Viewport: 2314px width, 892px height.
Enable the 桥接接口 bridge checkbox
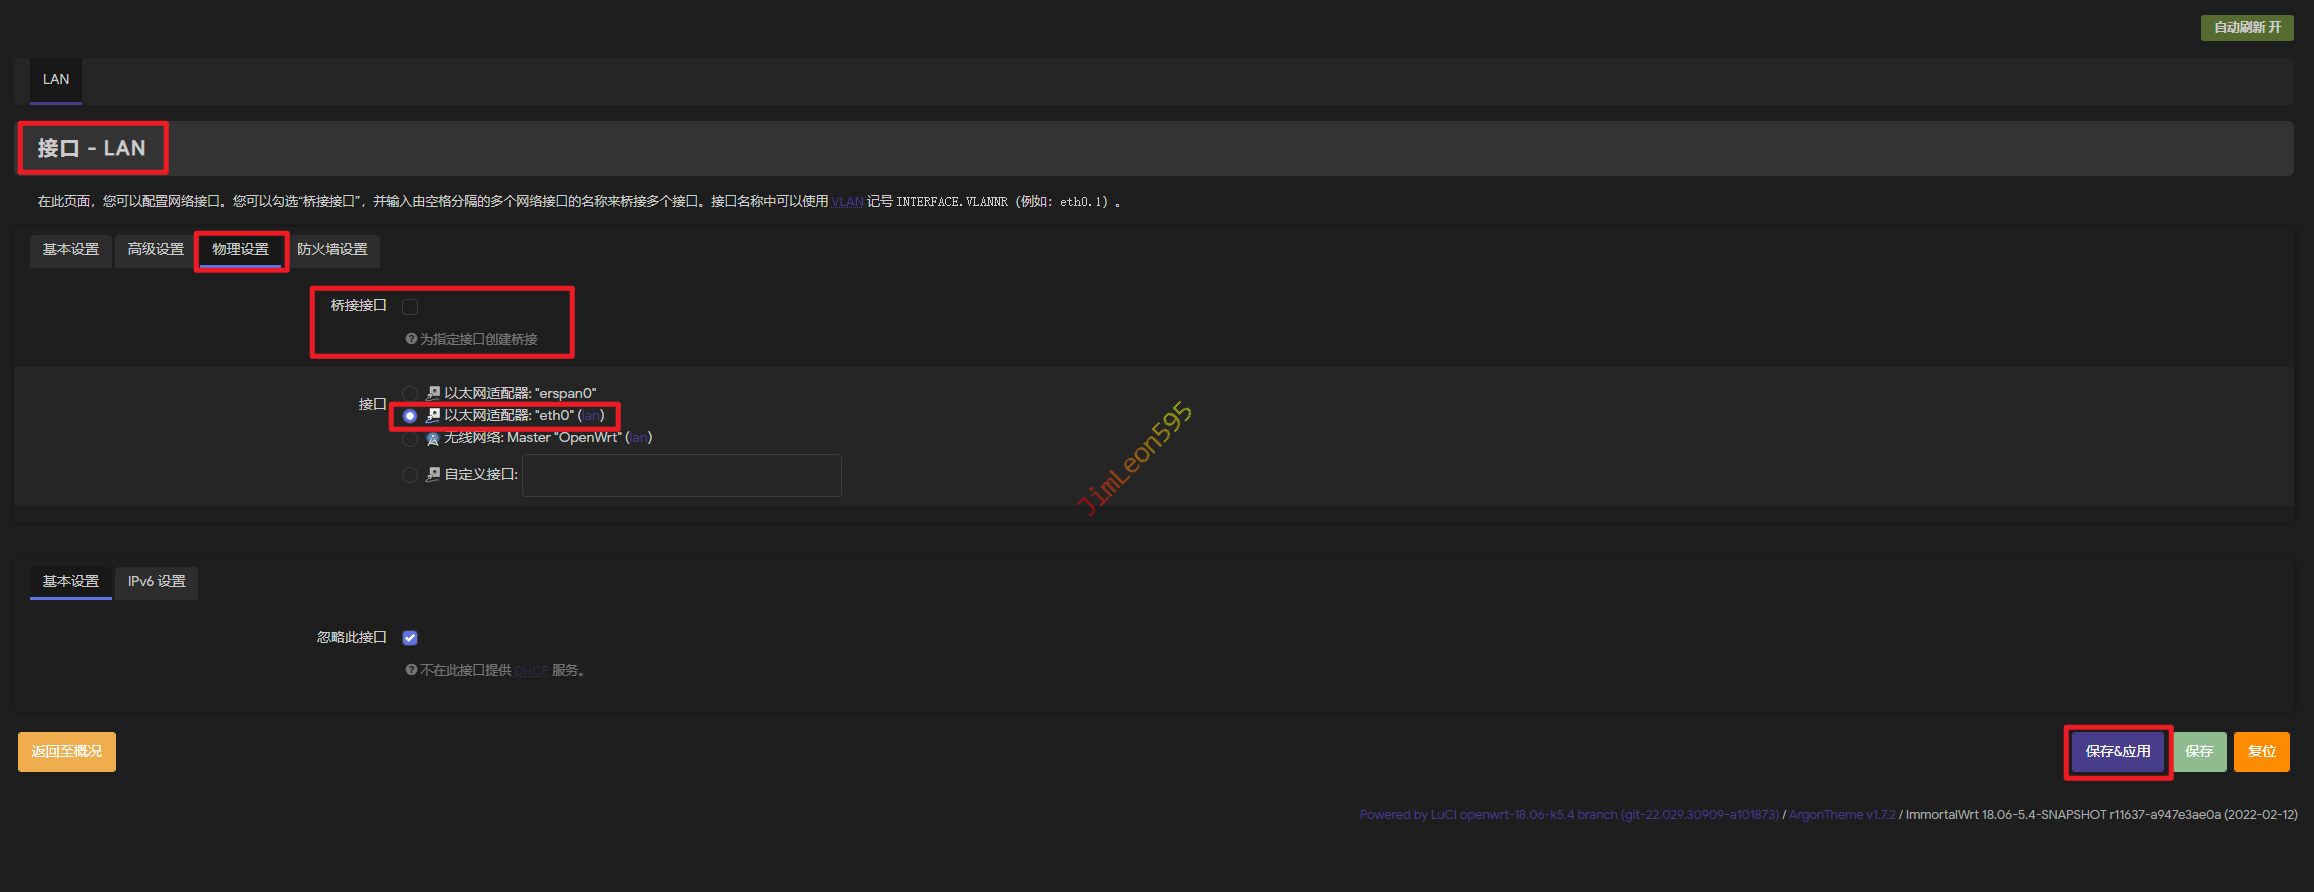click(x=410, y=306)
